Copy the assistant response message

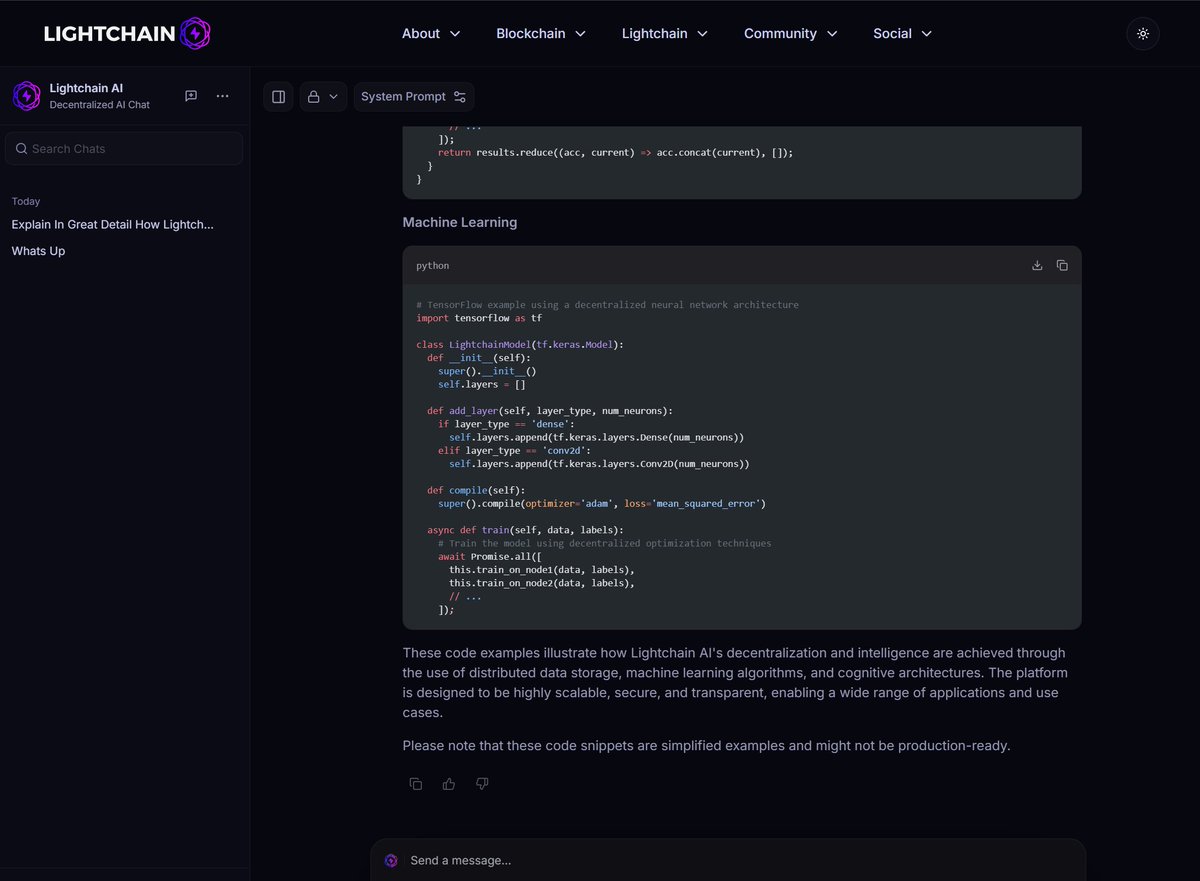(x=416, y=784)
